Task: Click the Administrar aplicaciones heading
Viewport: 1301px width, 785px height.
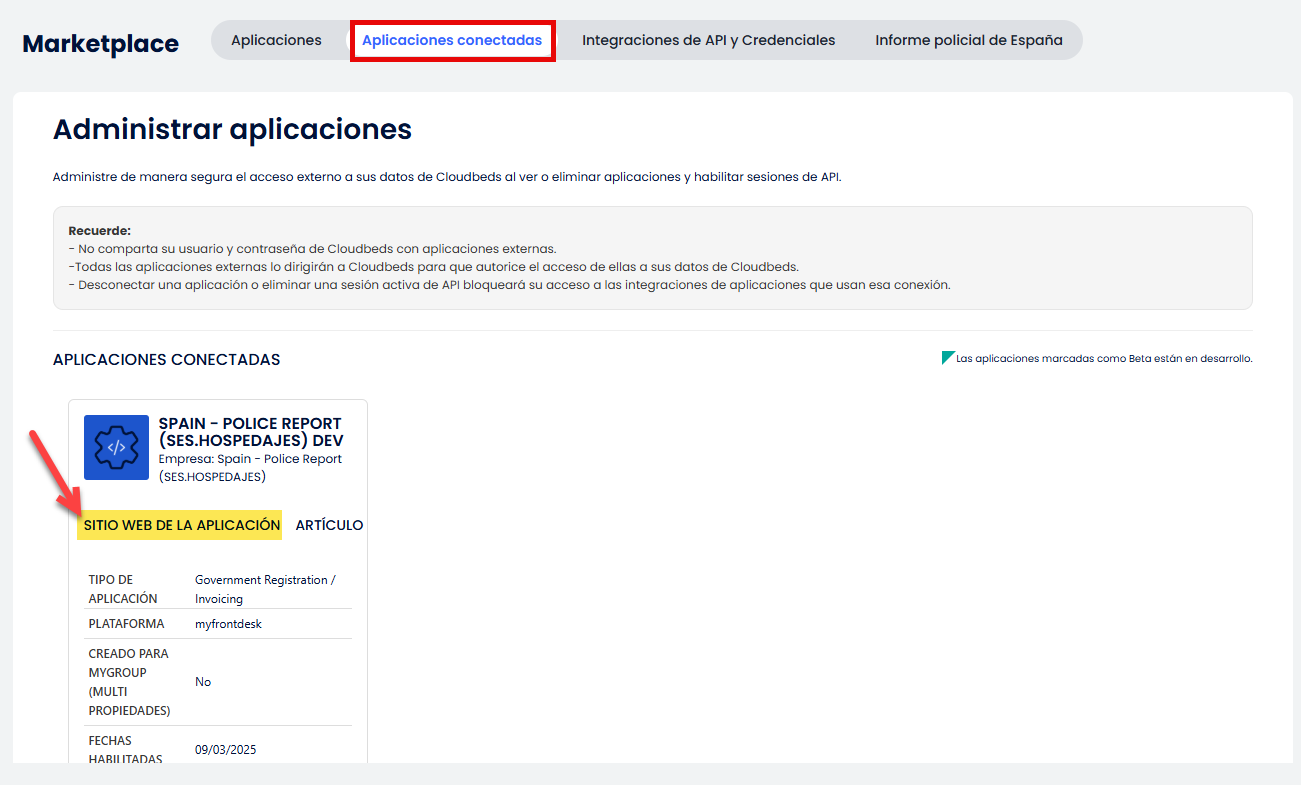Action: pos(232,130)
